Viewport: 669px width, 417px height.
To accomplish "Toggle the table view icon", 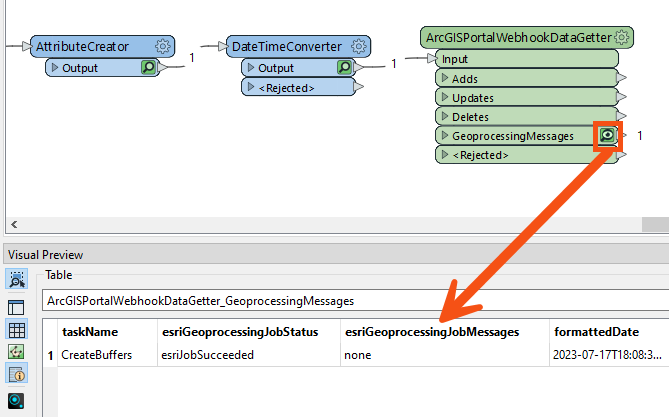I will (x=17, y=330).
